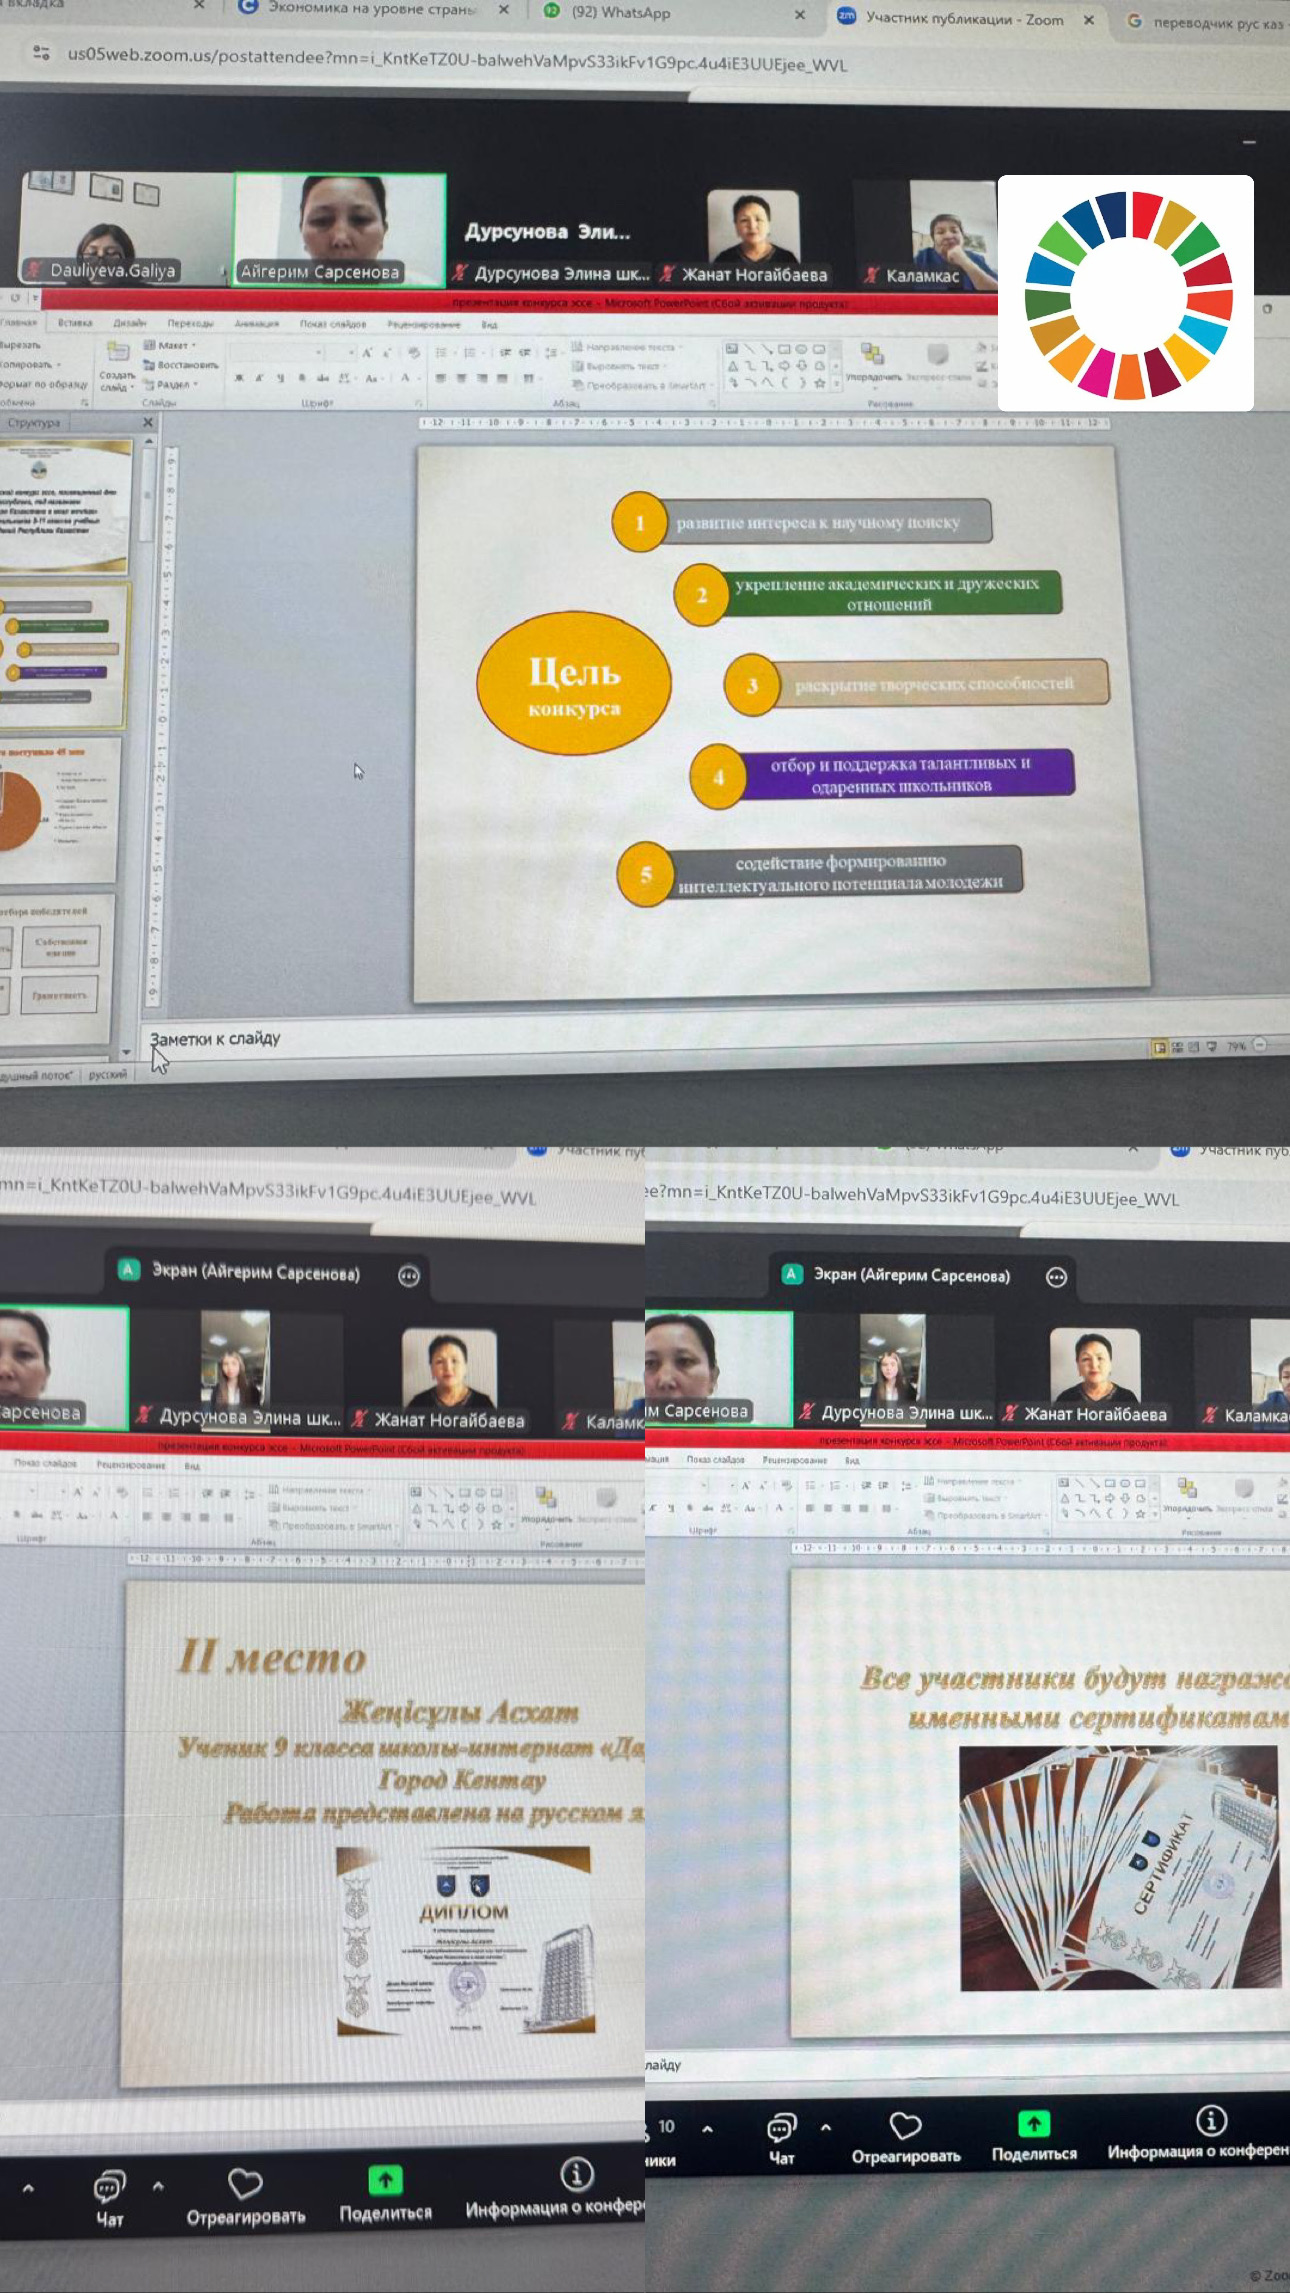The image size is (1290, 2293).
Task: Toggle bold Ж formatting in the Шрифт group
Action: tap(239, 379)
